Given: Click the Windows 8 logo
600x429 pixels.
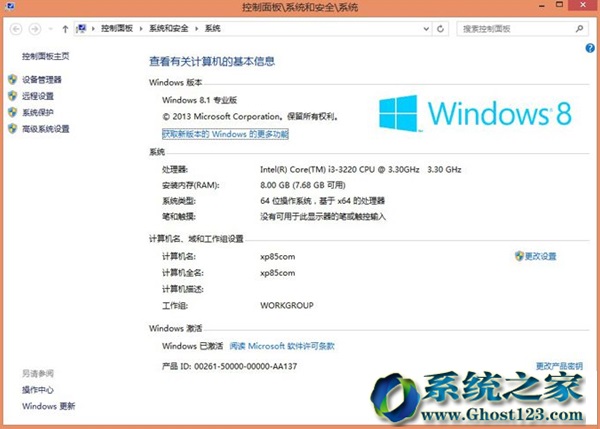Looking at the screenshot, I should tap(475, 113).
